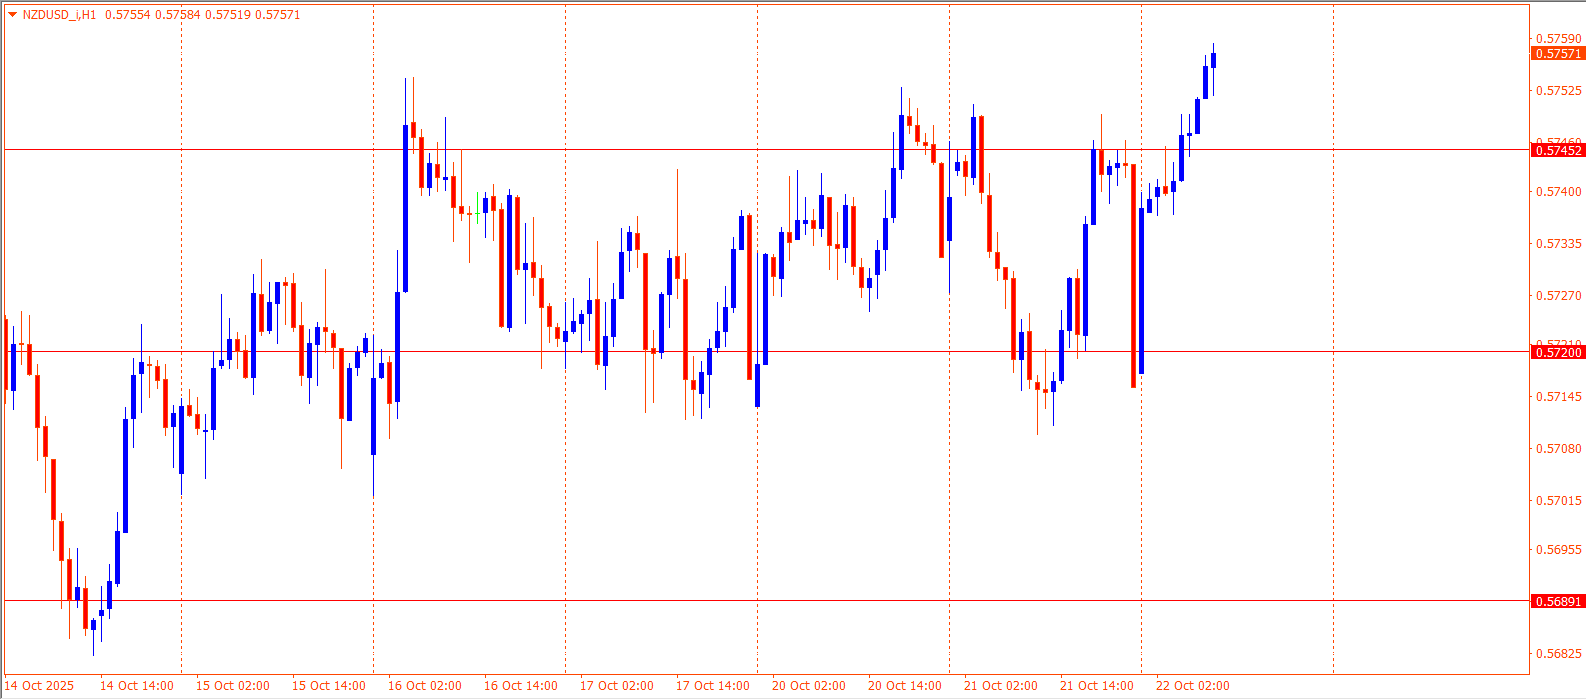Select the 0.56891 red price tag

pyautogui.click(x=1558, y=601)
